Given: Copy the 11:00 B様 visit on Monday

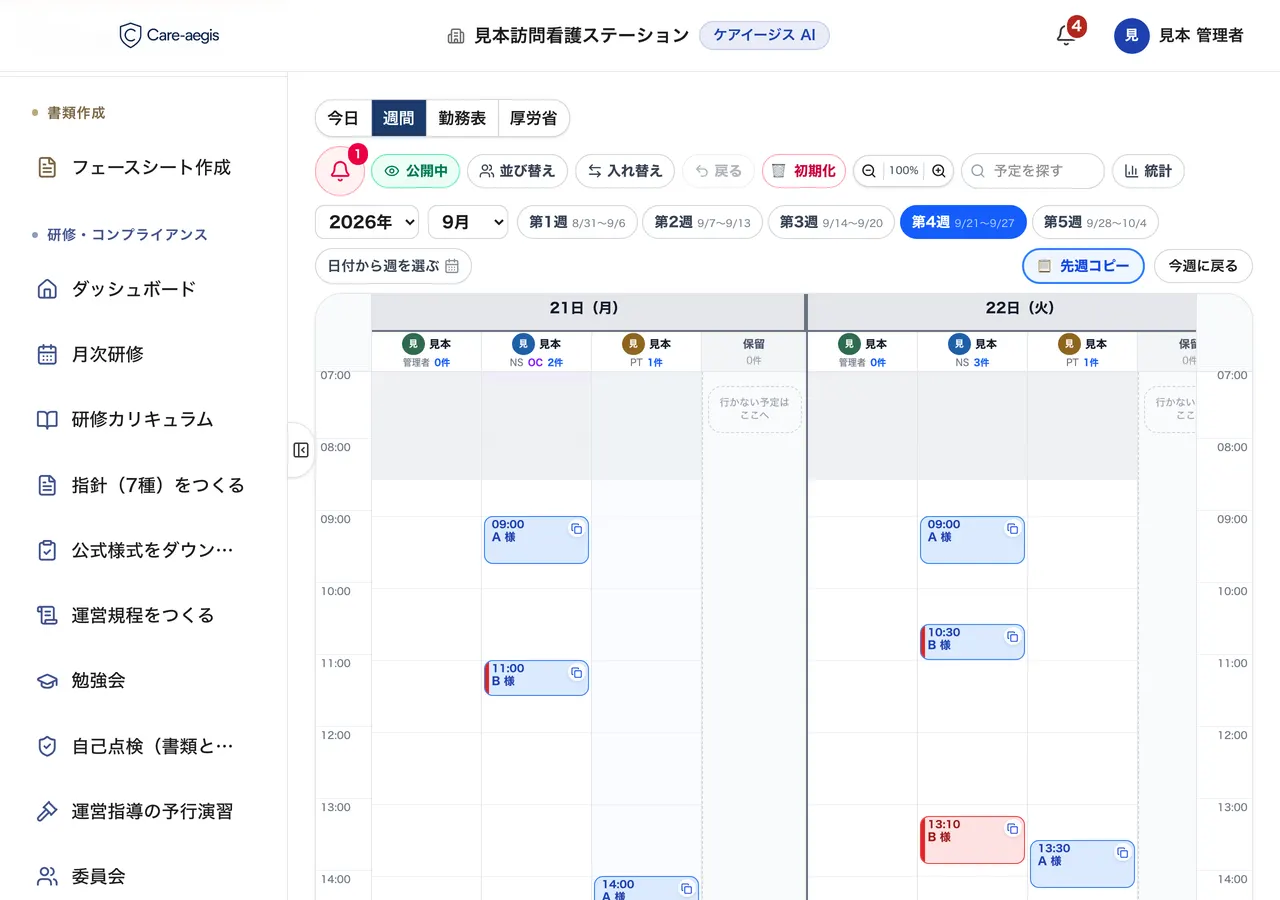Looking at the screenshot, I should point(576,673).
